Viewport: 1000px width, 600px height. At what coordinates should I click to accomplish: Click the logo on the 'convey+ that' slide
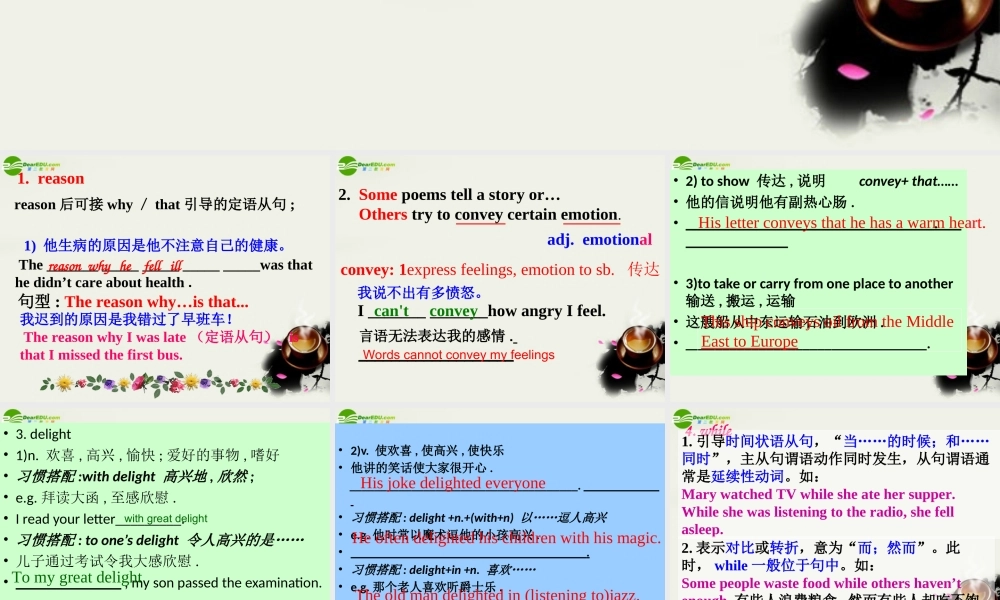click(x=701, y=164)
